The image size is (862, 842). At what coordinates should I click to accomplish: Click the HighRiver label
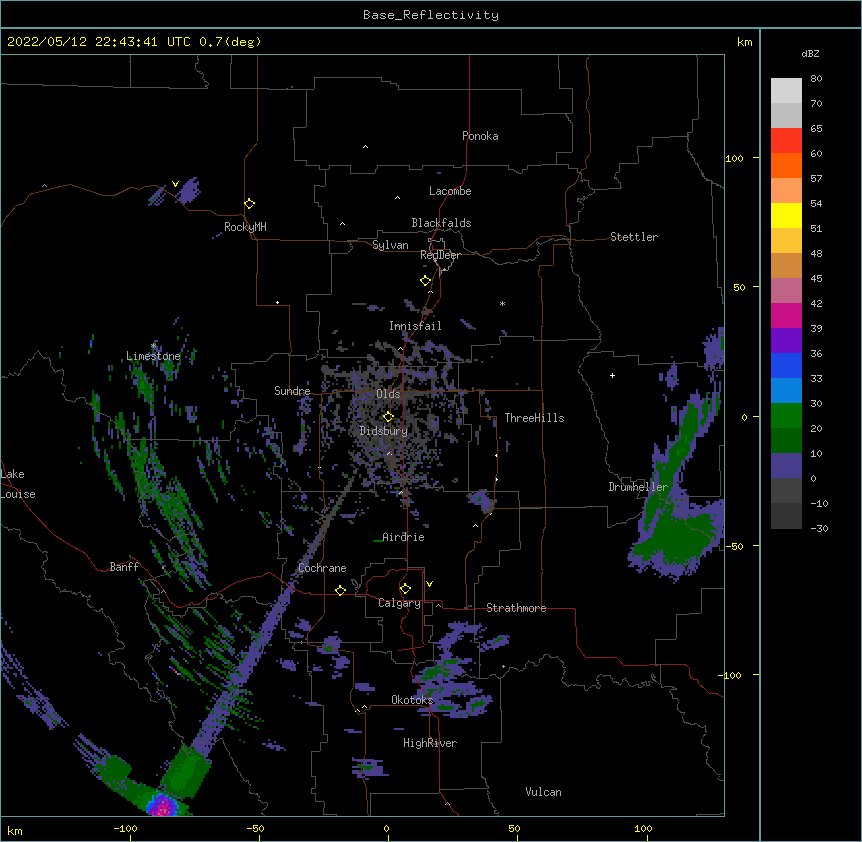(430, 743)
